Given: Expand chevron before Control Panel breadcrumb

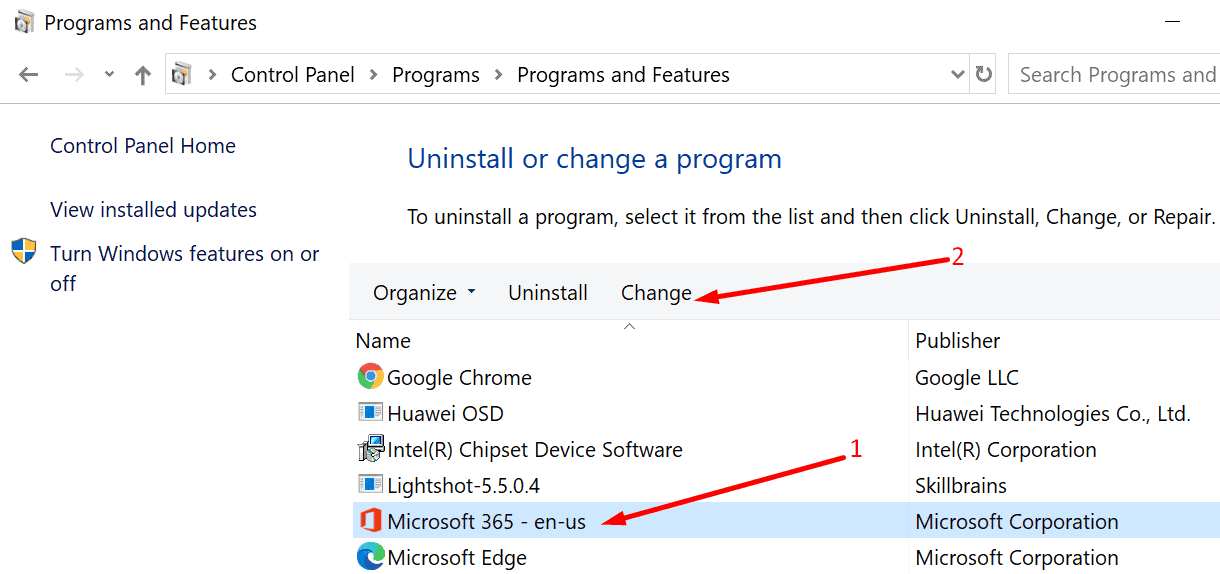Looking at the screenshot, I should pos(212,75).
